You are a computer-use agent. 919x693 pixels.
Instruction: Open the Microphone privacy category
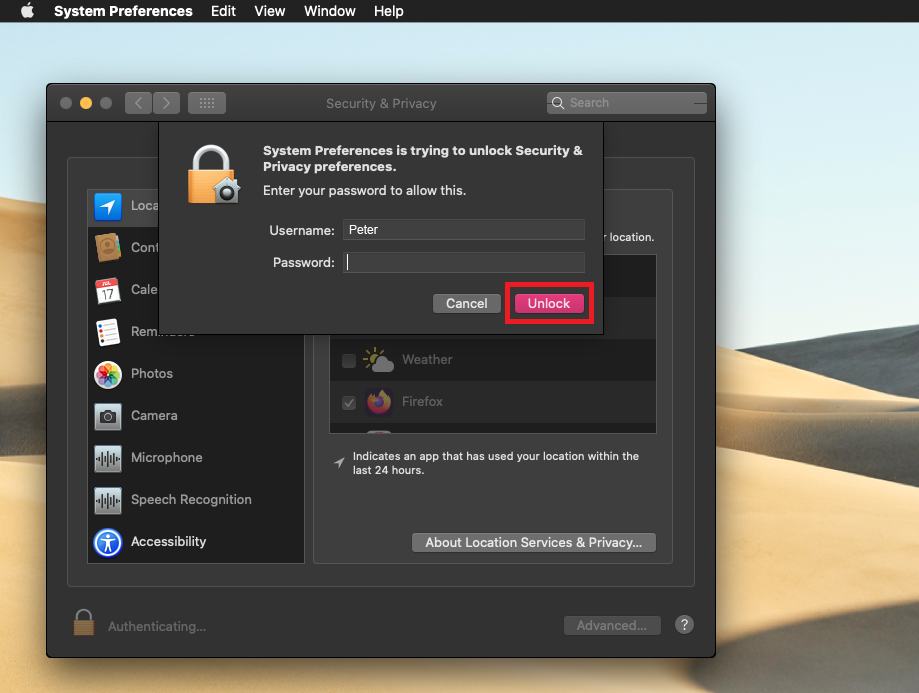tap(166, 458)
